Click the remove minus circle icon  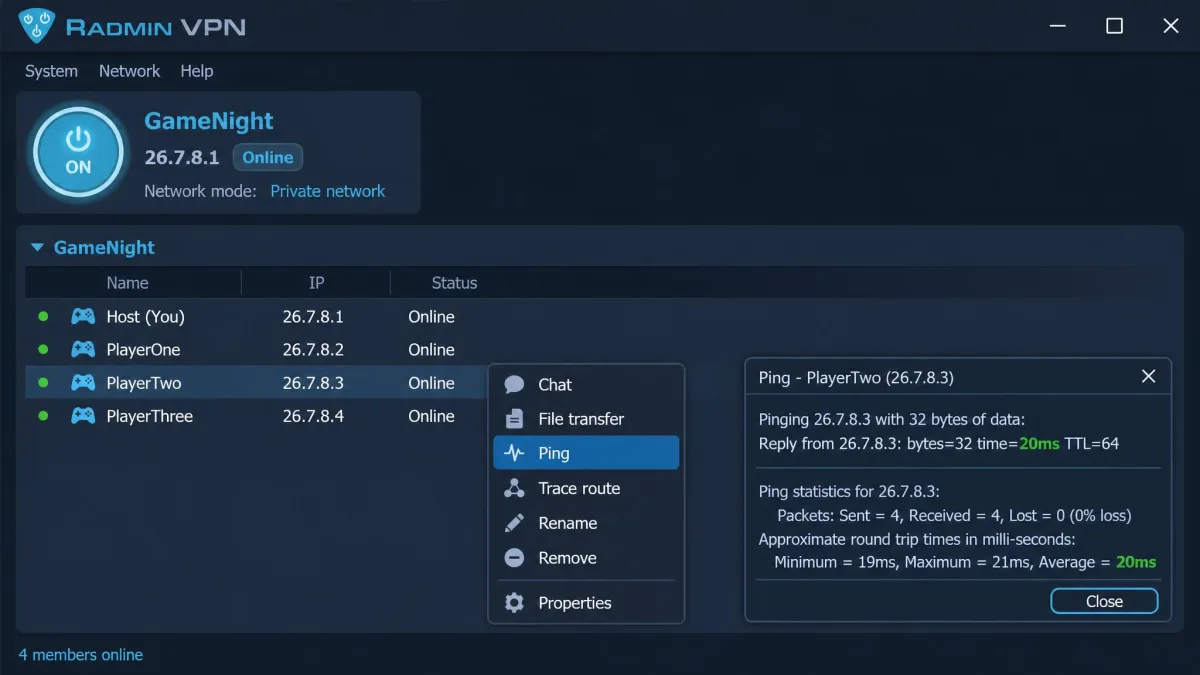(x=514, y=558)
